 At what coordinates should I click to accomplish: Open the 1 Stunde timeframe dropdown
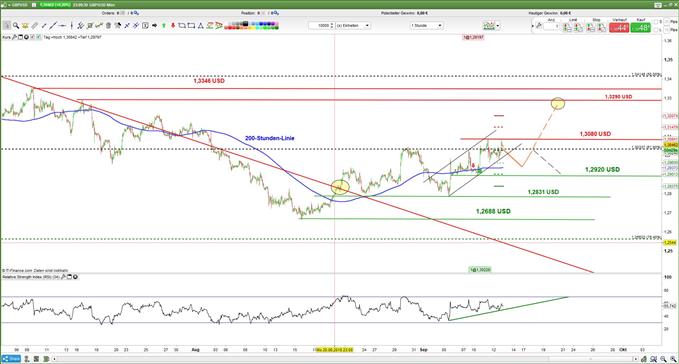pyautogui.click(x=427, y=26)
